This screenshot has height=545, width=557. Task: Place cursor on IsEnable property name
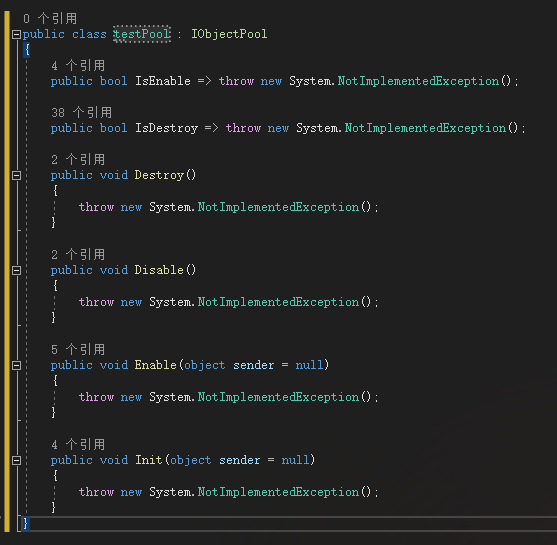[x=163, y=81]
